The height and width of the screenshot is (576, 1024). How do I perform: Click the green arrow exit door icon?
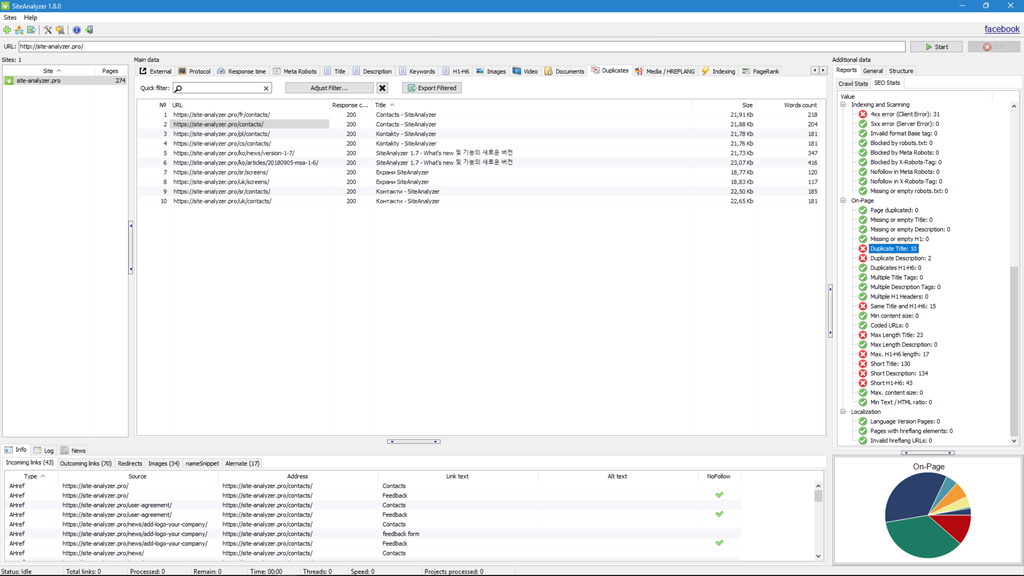89,30
